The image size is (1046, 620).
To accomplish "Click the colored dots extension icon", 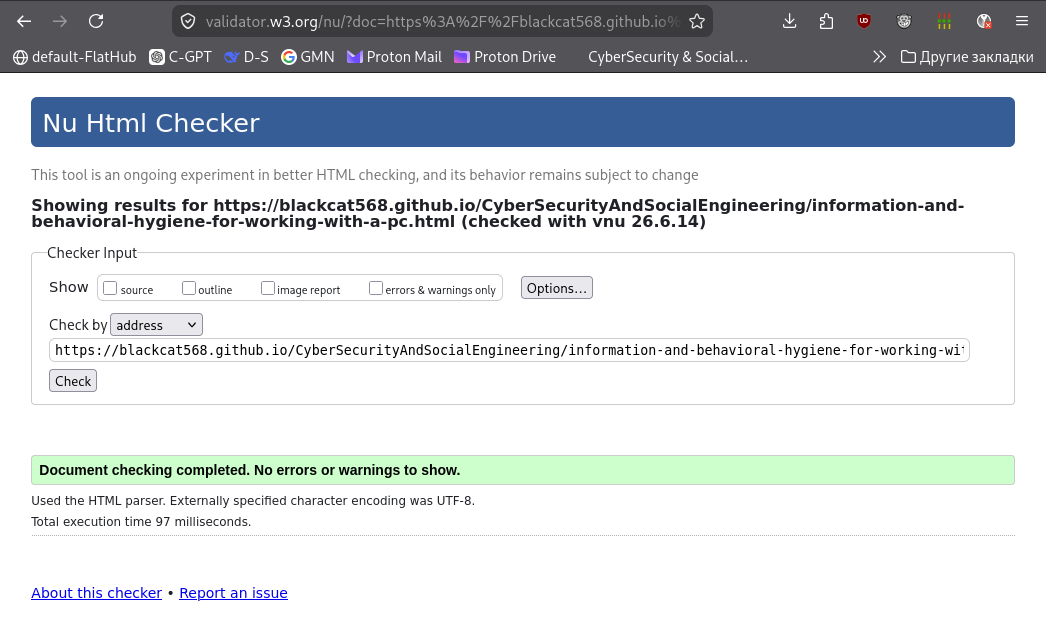I will pyautogui.click(x=944, y=21).
